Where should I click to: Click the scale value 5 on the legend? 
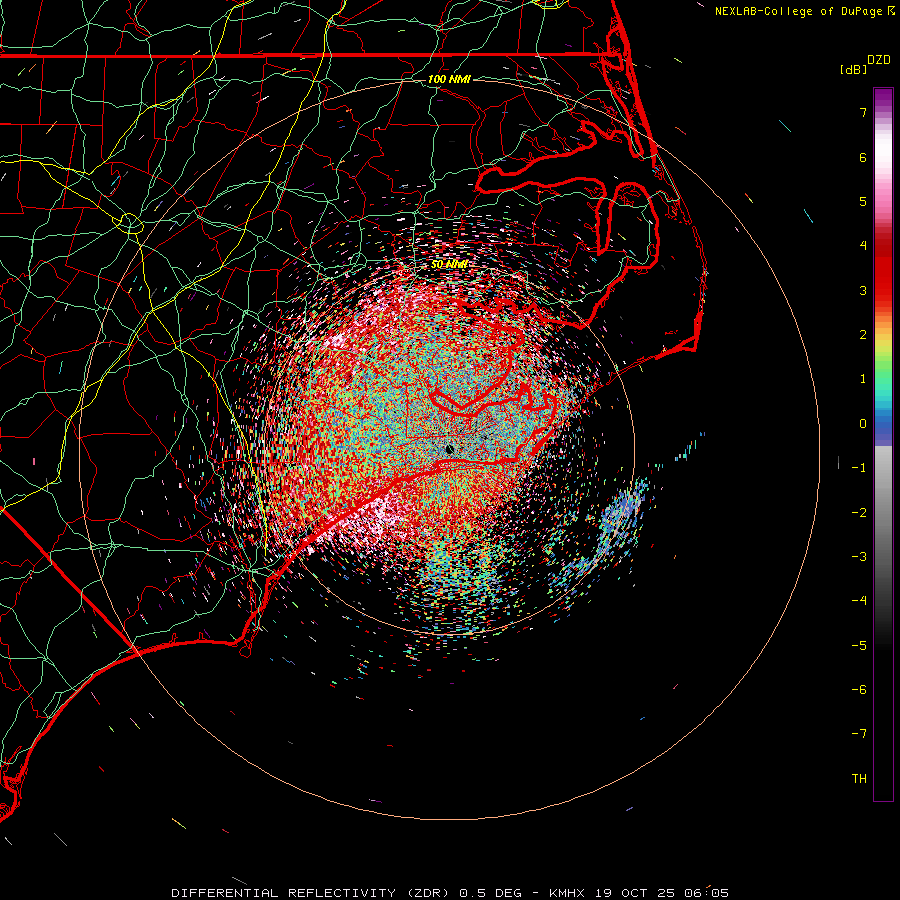863,201
